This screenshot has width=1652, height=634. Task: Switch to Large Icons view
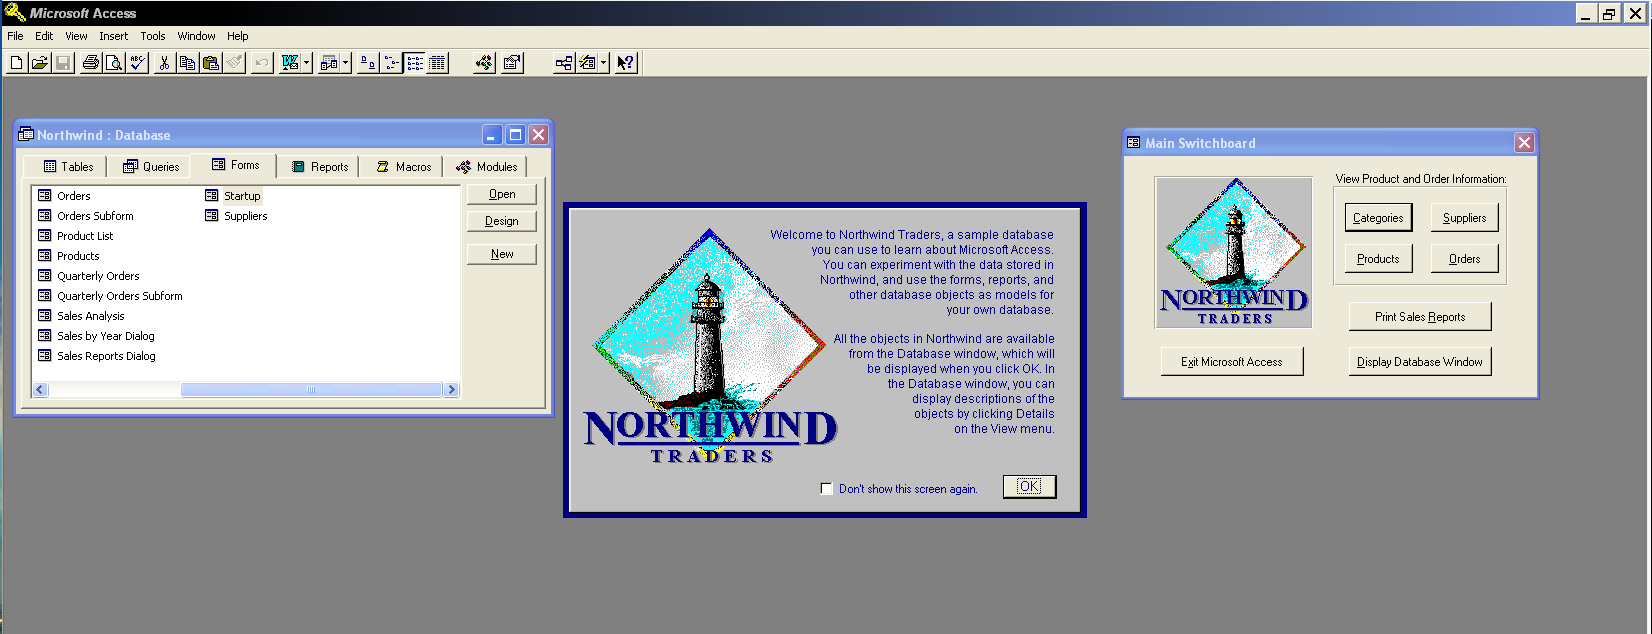368,63
